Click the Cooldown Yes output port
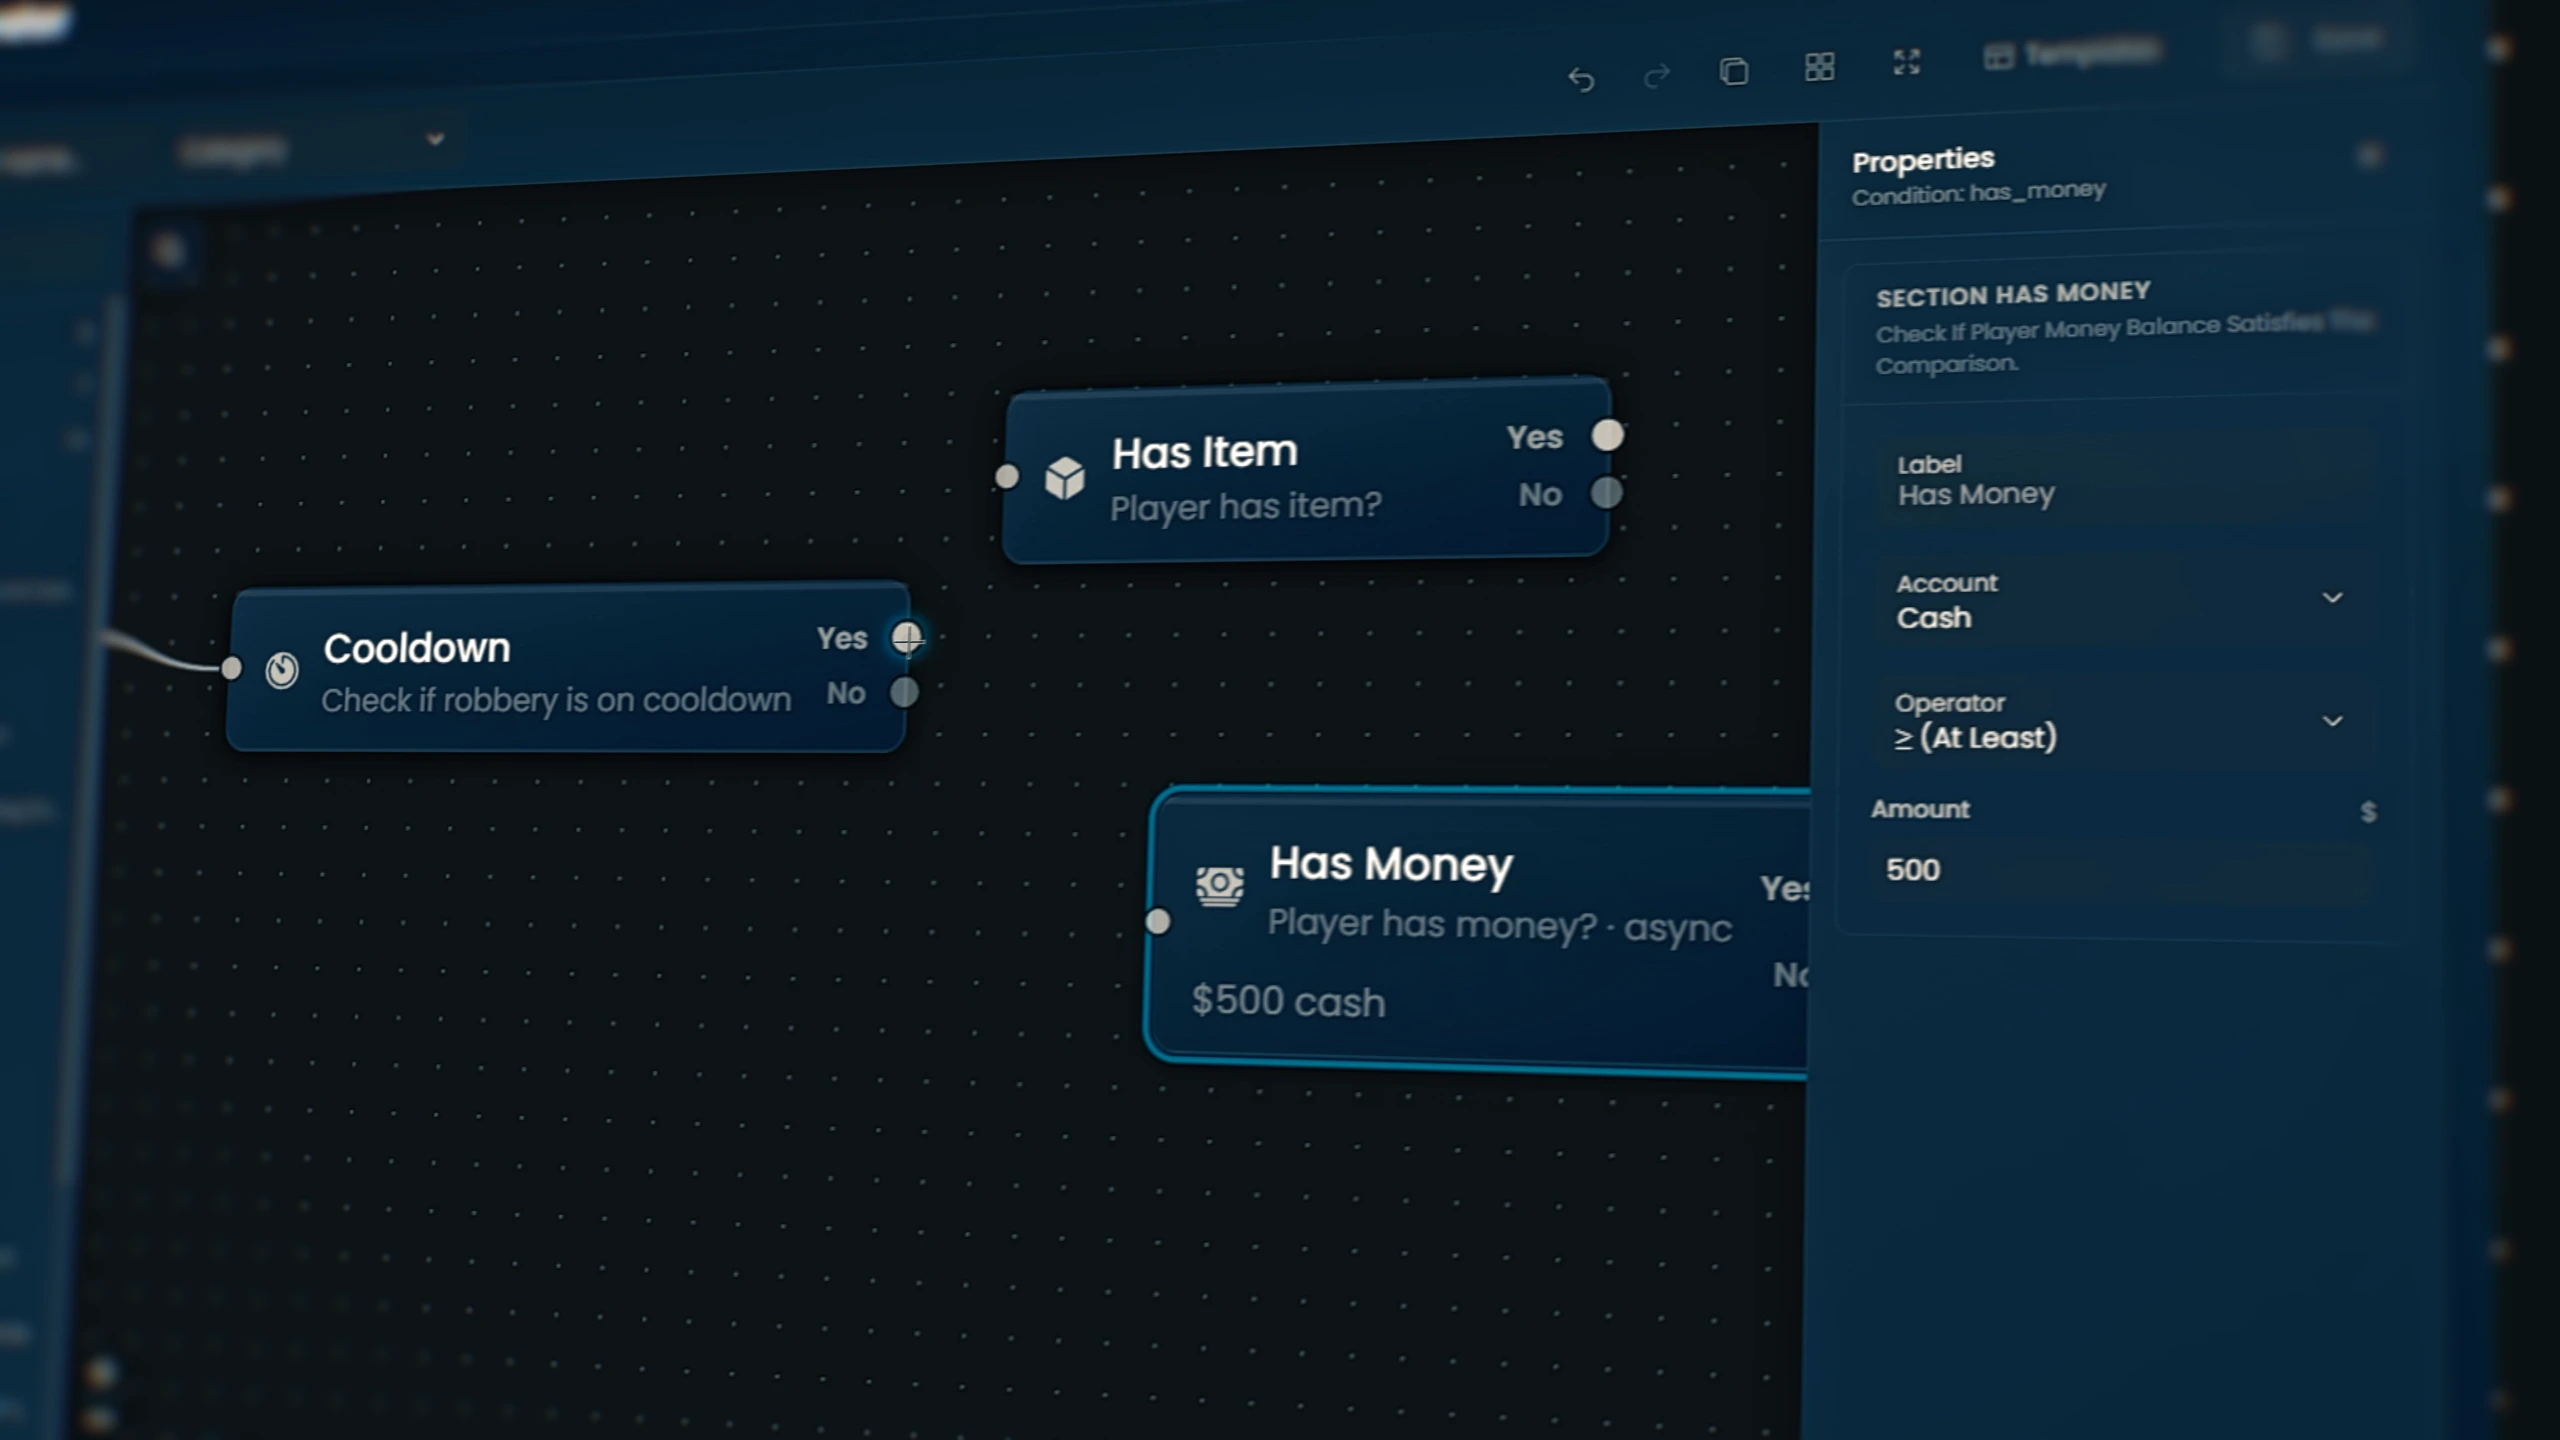 (906, 637)
